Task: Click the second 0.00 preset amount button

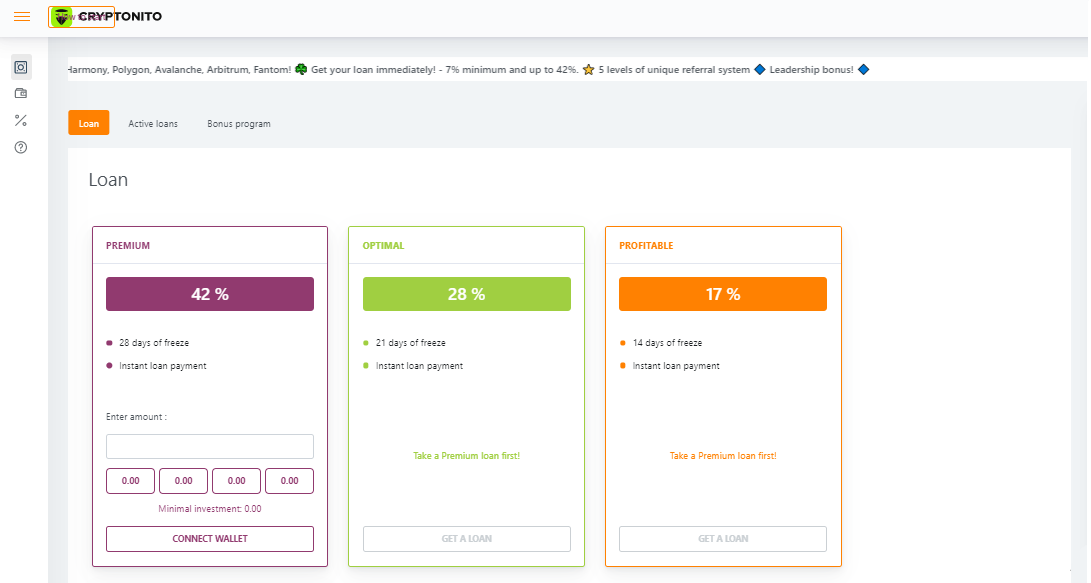Action: tap(183, 481)
